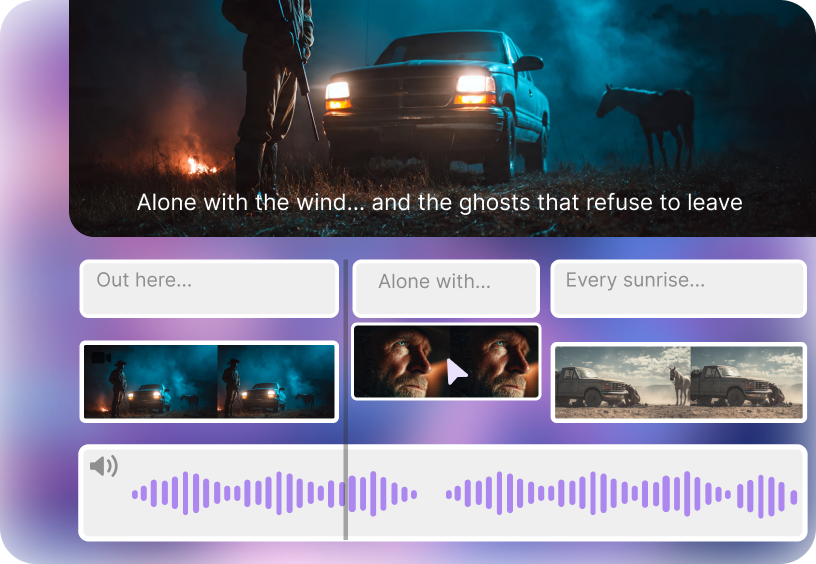The height and width of the screenshot is (564, 816).
Task: Select the "Every sunrise..." caption box
Action: click(x=679, y=289)
